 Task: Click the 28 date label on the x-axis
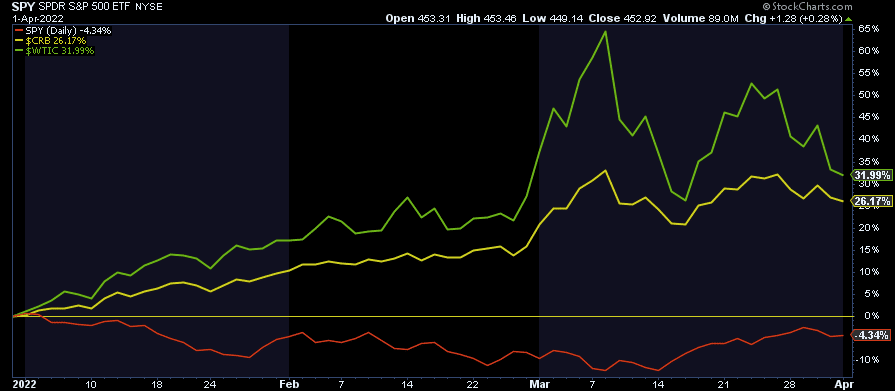pyautogui.click(x=790, y=384)
